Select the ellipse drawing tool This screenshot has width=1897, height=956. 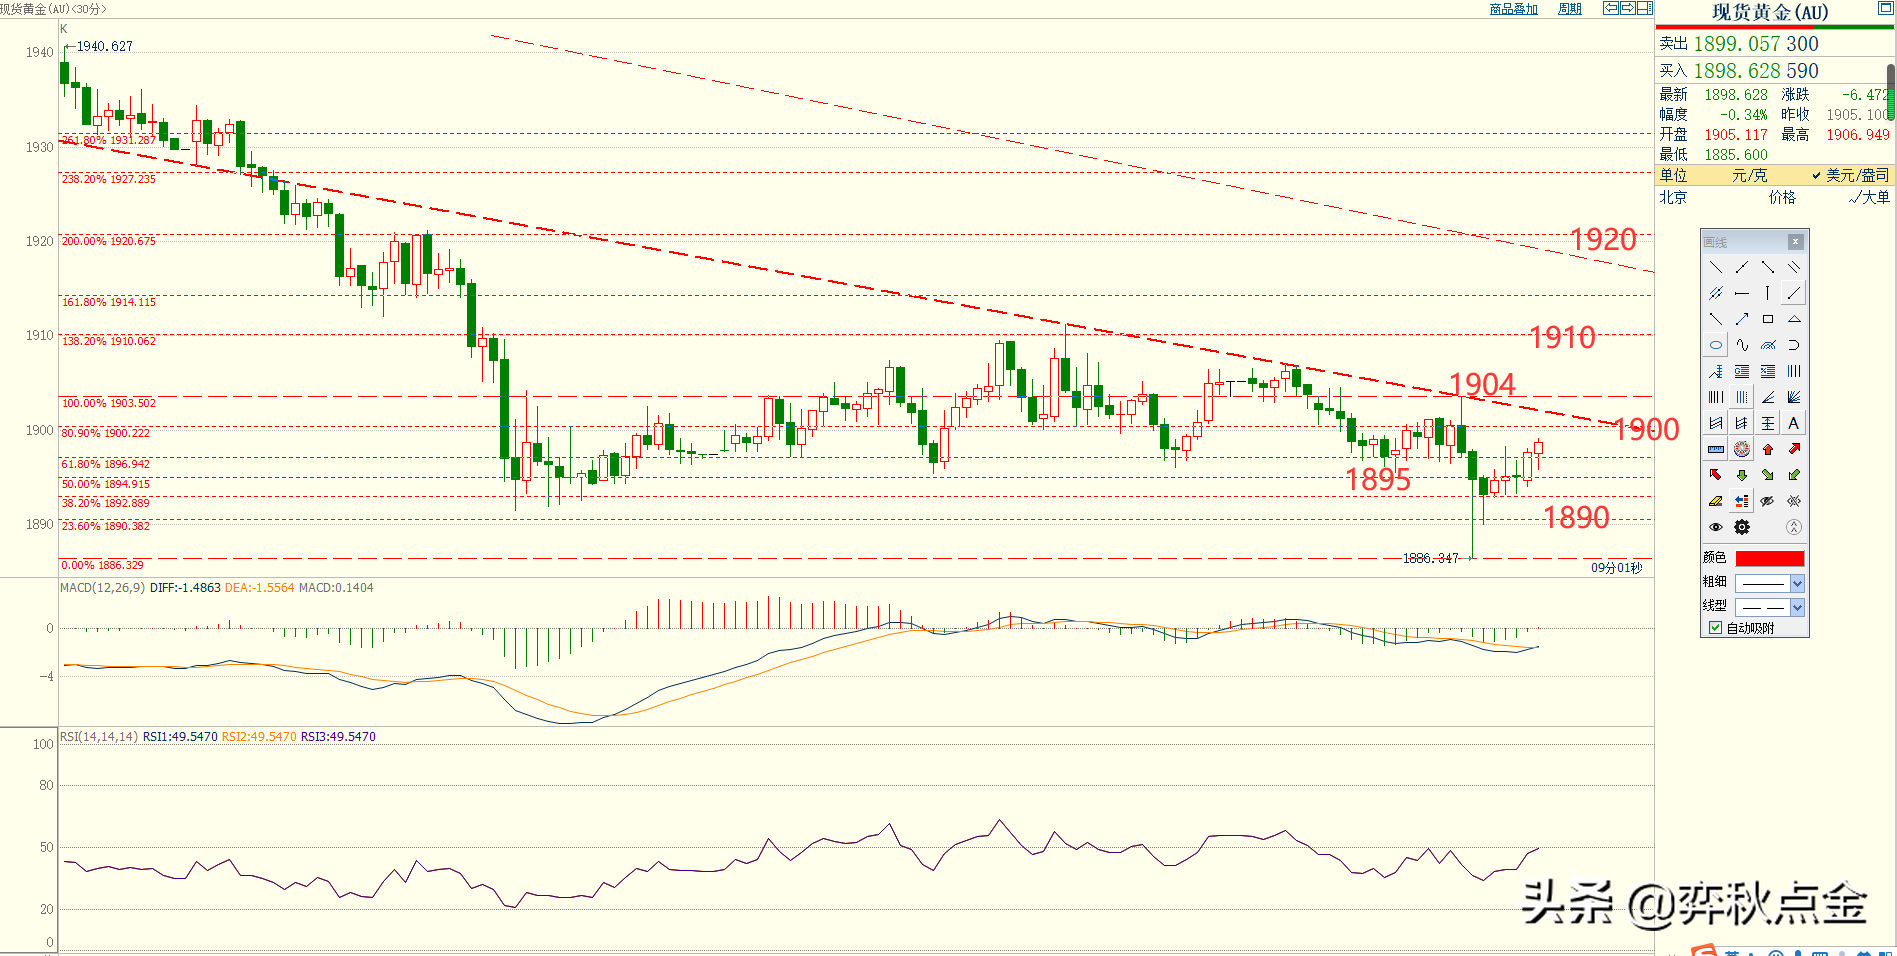coord(1716,345)
